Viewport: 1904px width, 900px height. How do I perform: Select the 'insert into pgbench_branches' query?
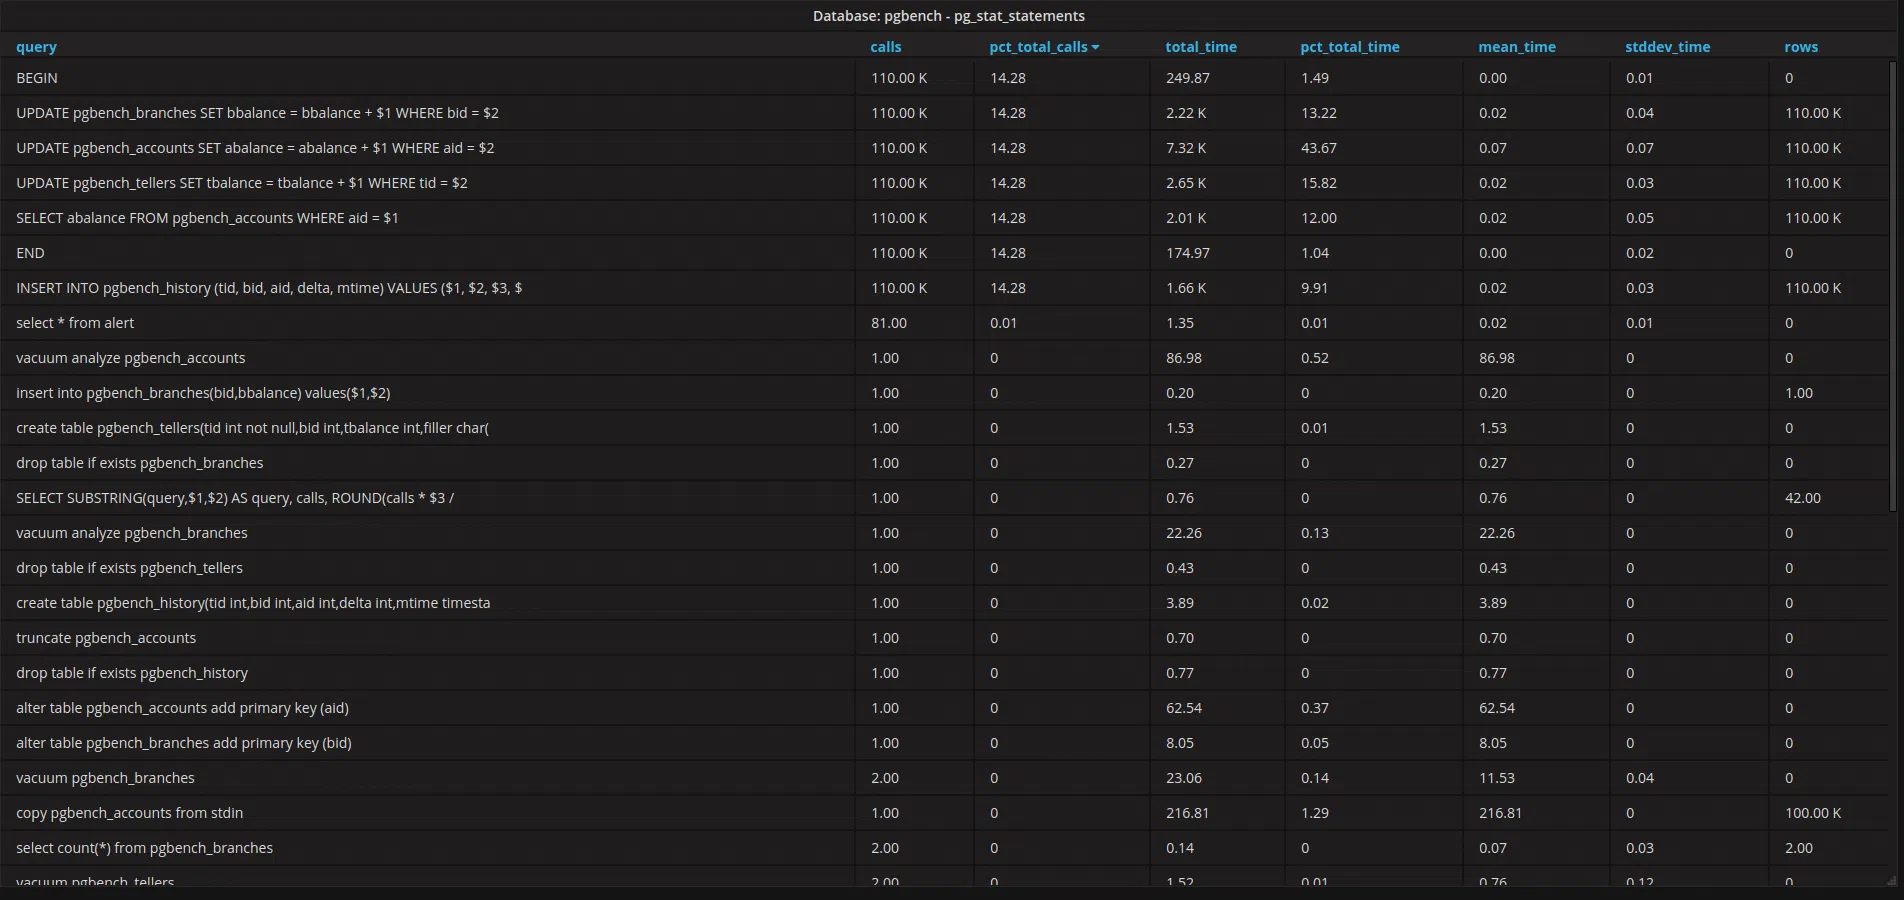(203, 393)
